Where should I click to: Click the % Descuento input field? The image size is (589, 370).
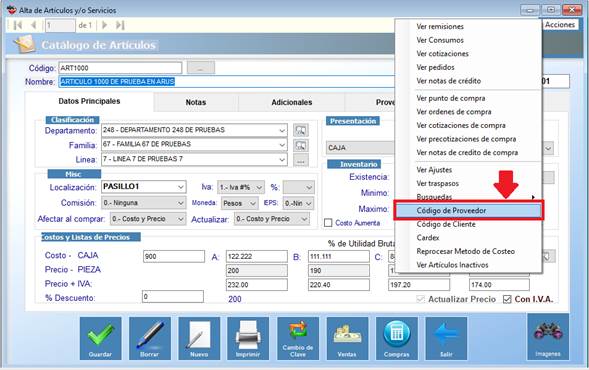tap(173, 297)
